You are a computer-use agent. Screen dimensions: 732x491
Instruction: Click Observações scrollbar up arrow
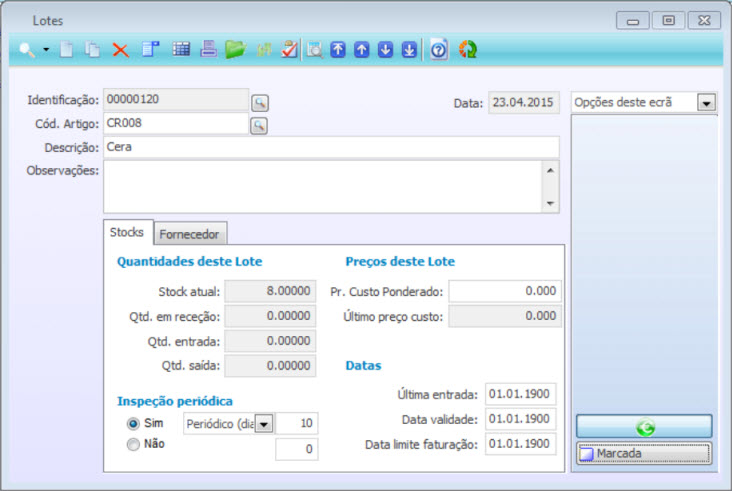(x=550, y=170)
